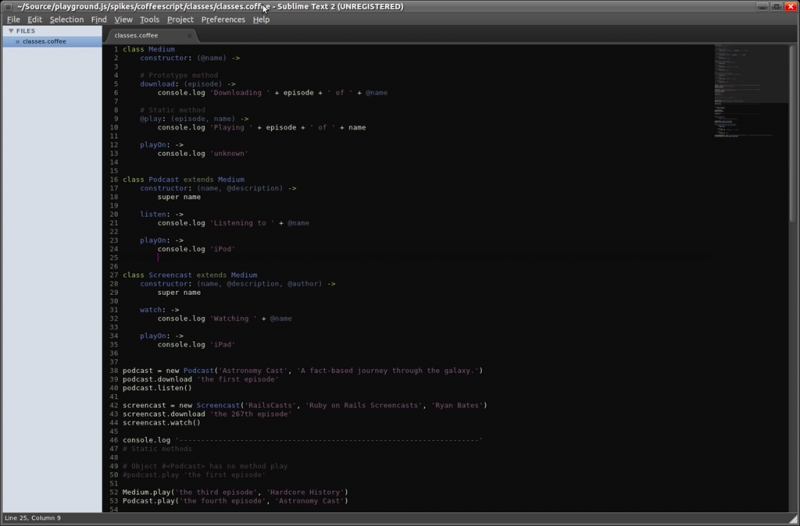Close classes.coffee via the sidebar x icon
This screenshot has height=526, width=800.
pos(17,42)
